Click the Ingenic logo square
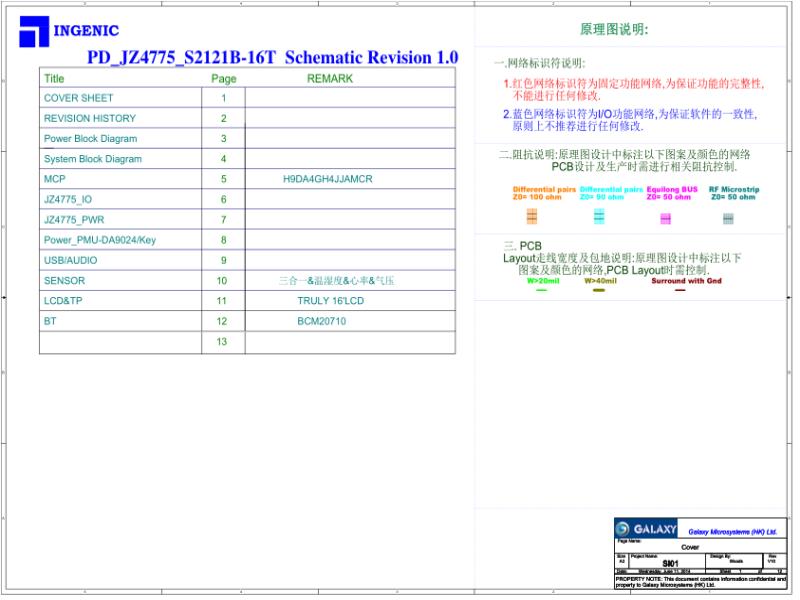800x600 pixels. click(34, 32)
